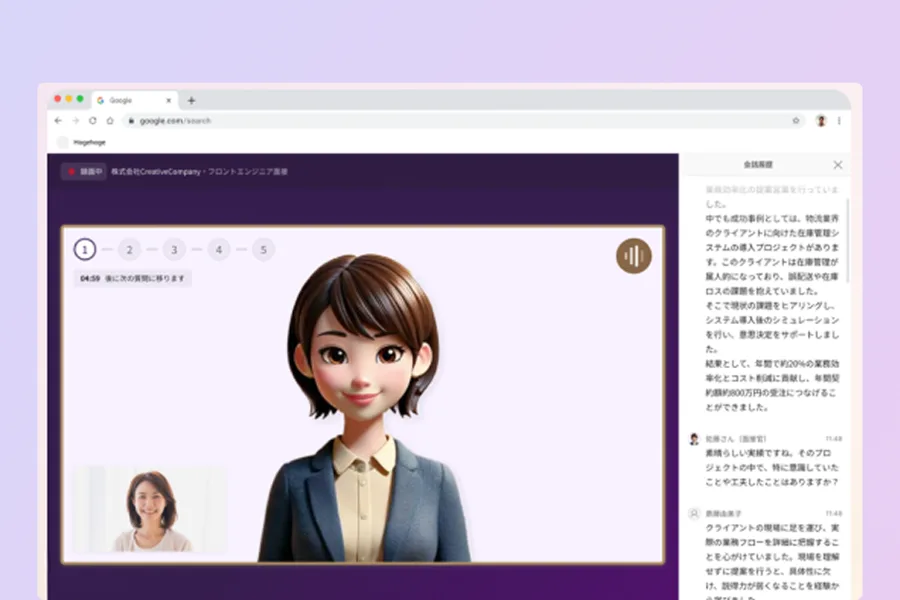The height and width of the screenshot is (600, 900).
Task: View site info via the lock icon
Action: [131, 121]
